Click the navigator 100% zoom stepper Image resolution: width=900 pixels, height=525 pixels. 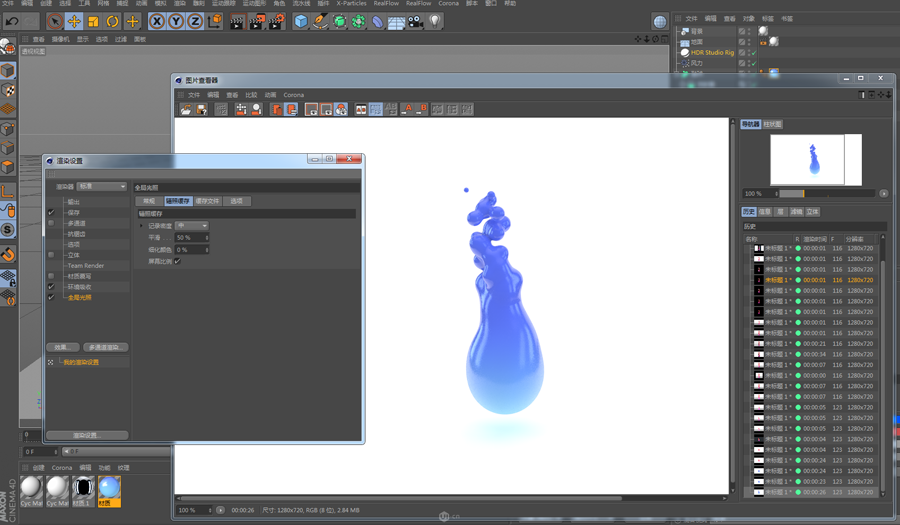coord(776,193)
